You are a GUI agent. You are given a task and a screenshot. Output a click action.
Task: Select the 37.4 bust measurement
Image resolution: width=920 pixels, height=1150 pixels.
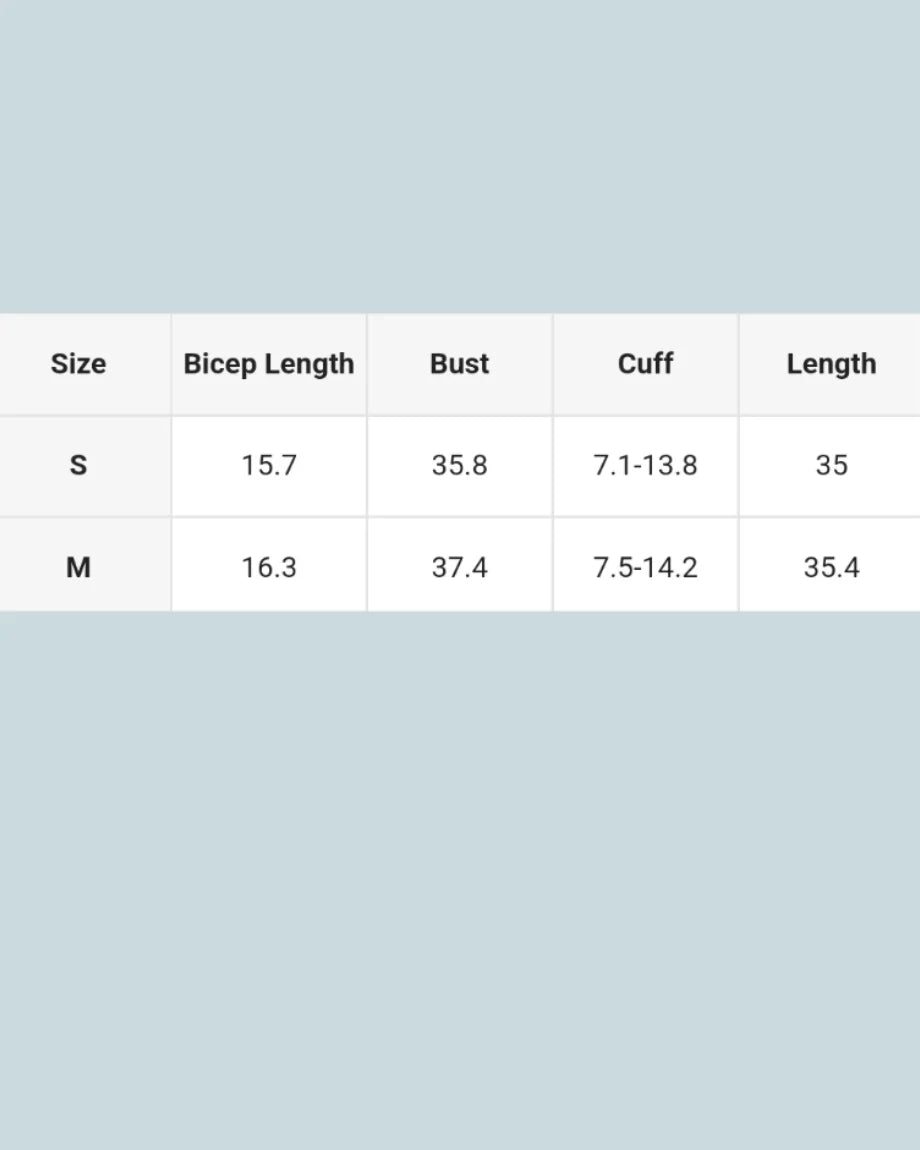(x=459, y=567)
